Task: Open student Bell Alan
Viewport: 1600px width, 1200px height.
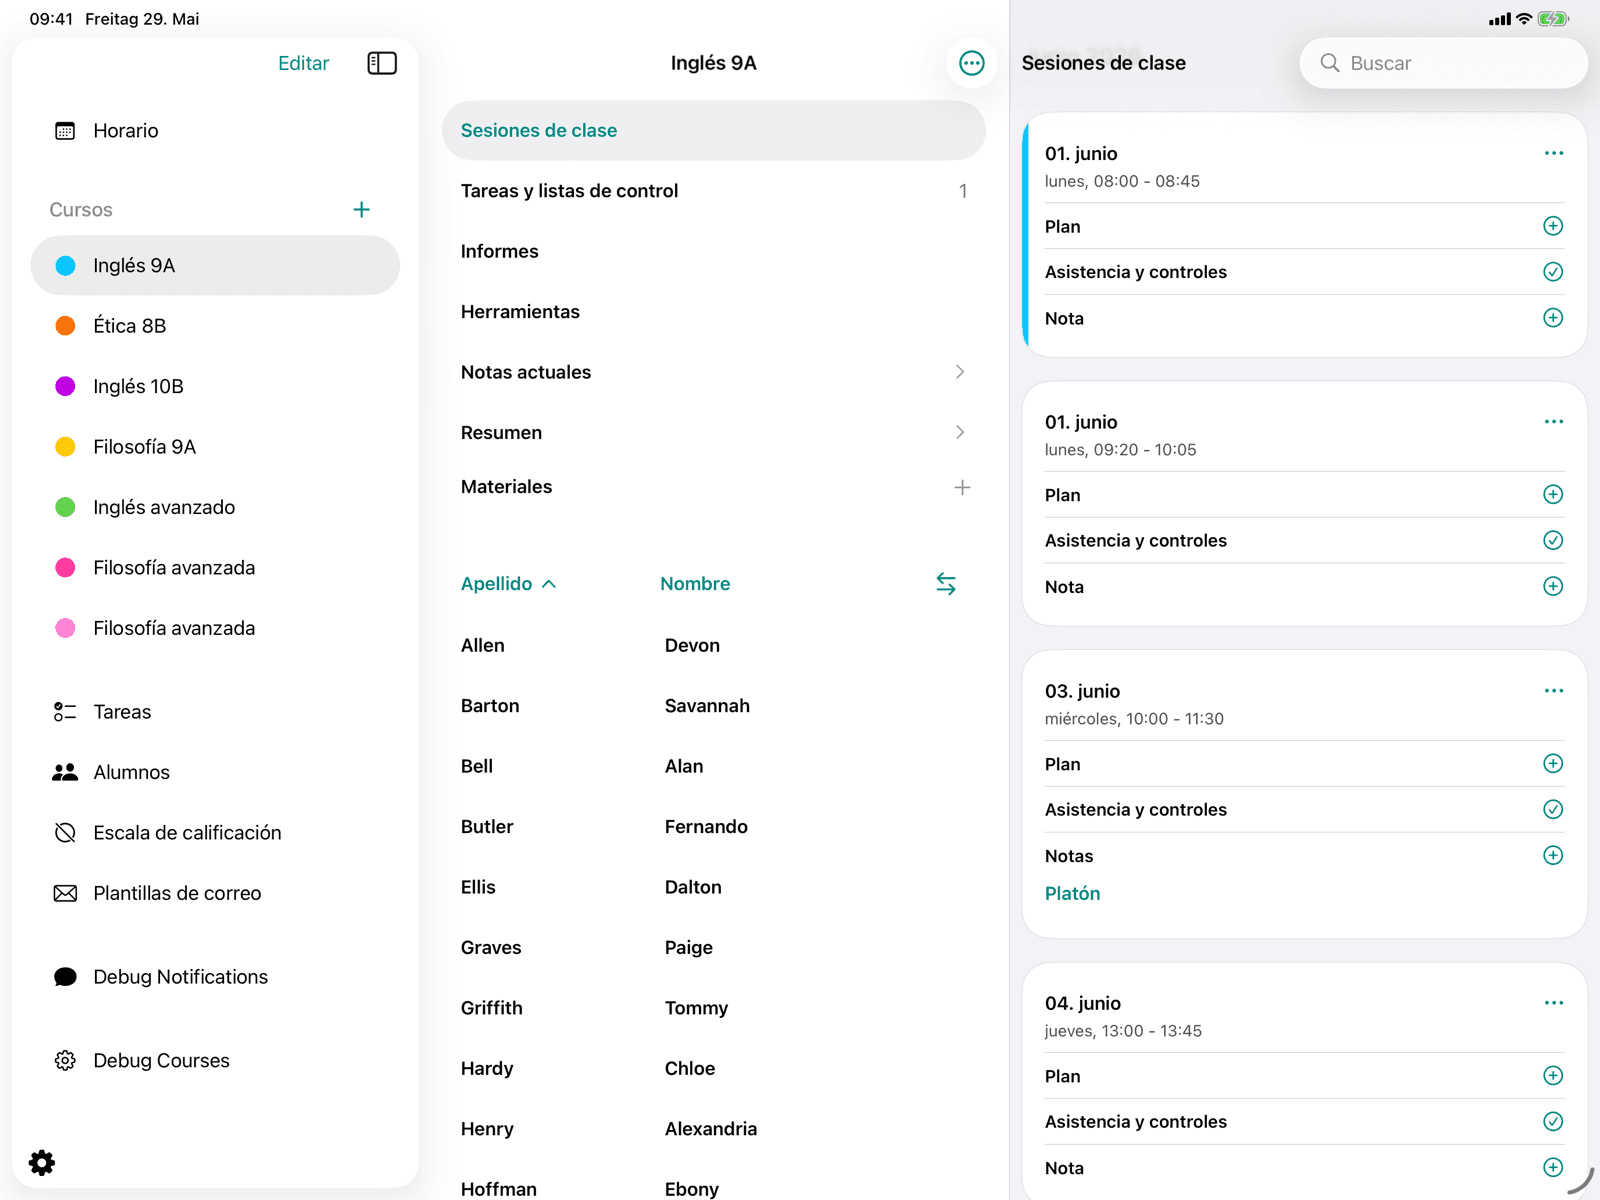Action: click(x=714, y=767)
